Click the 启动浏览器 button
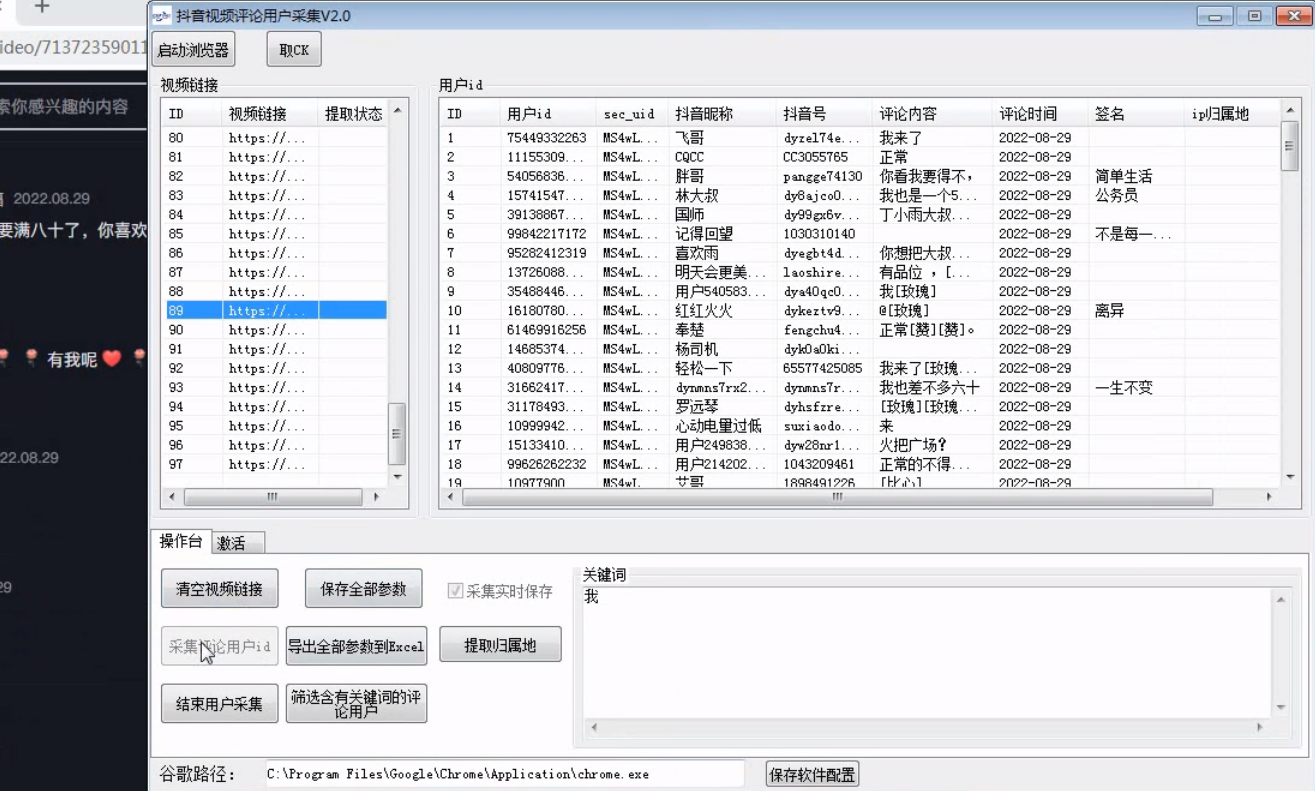1315x791 pixels. pyautogui.click(x=193, y=50)
